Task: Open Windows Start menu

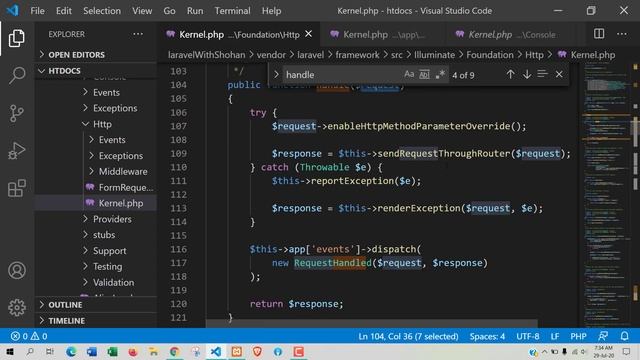Action: point(9,352)
